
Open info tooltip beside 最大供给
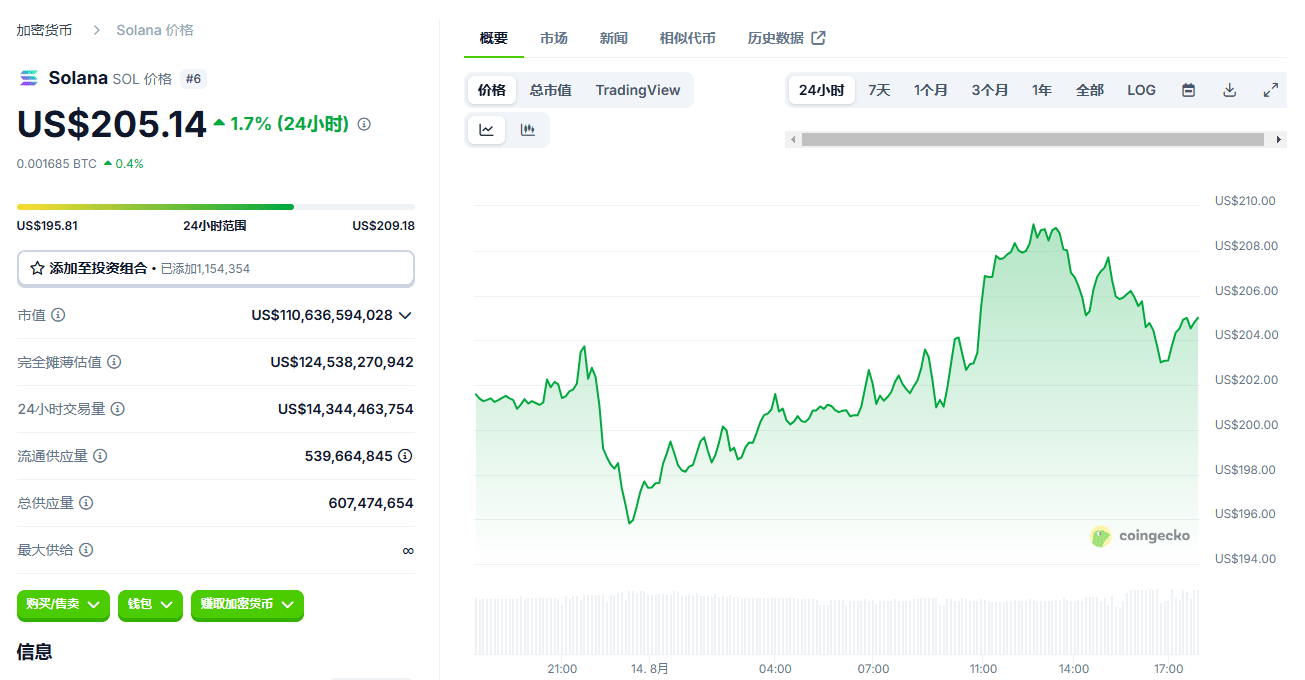[86, 550]
